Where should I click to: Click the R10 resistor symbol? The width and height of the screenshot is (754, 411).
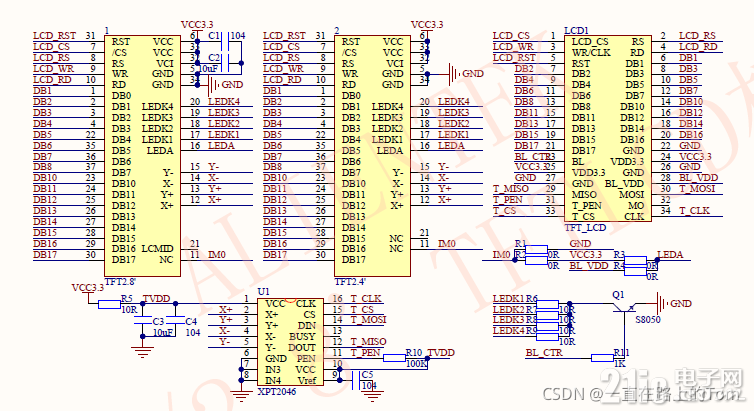(394, 358)
